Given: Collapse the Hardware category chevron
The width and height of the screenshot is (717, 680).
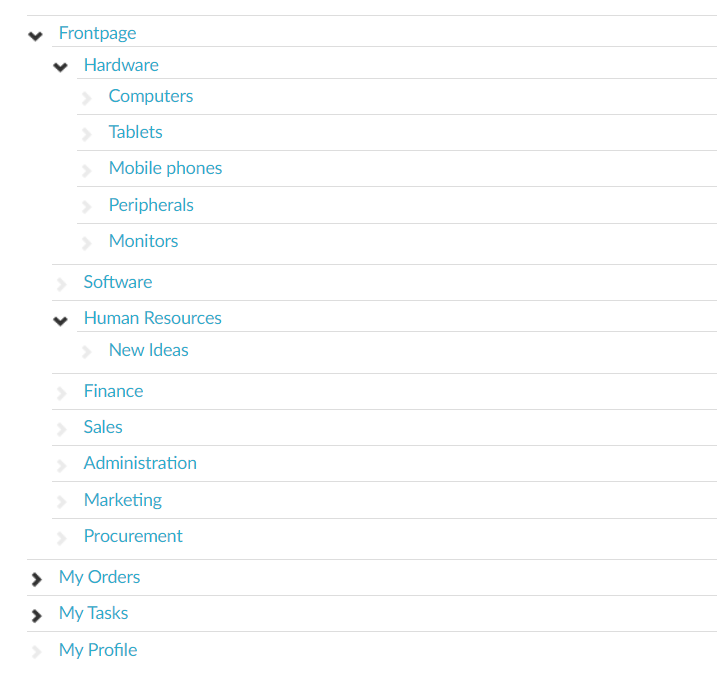Looking at the screenshot, I should tap(61, 68).
